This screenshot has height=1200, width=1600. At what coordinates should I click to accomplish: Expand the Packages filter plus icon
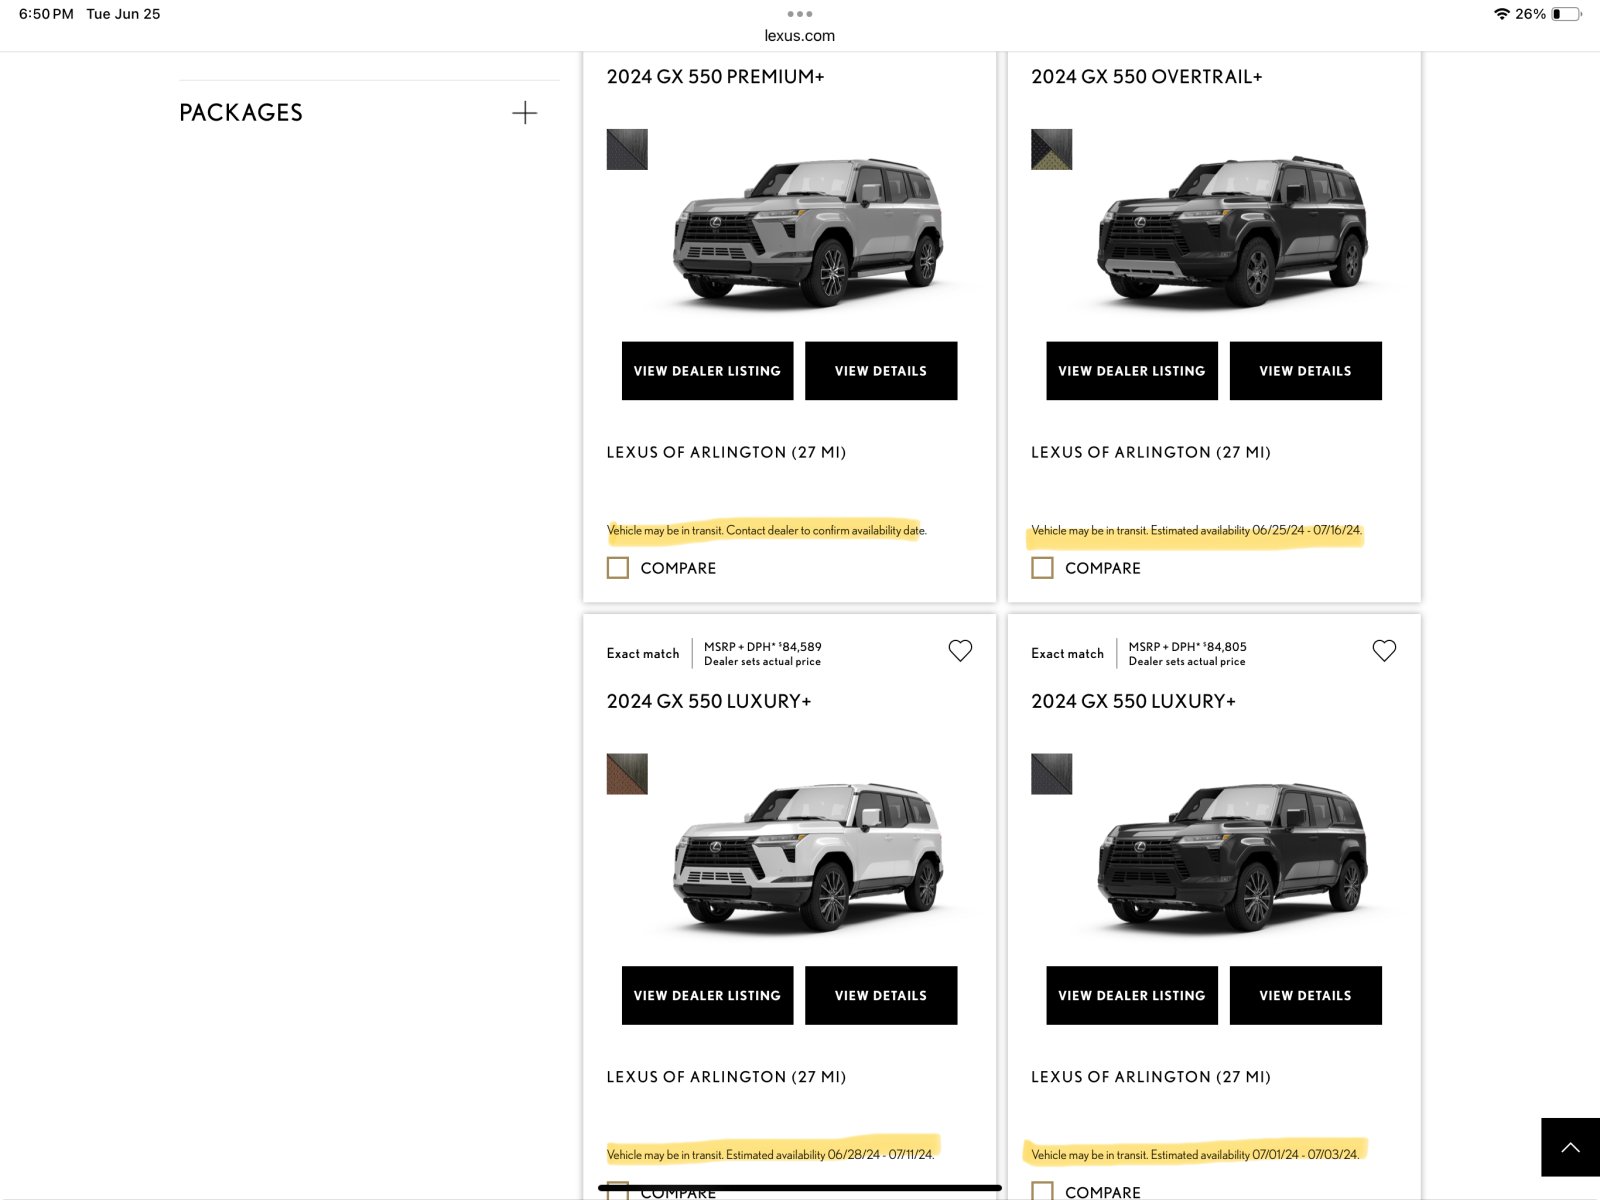[524, 113]
